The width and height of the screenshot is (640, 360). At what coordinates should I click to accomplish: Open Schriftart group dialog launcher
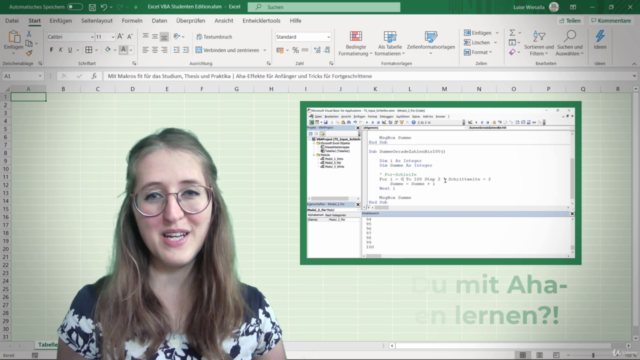(134, 63)
